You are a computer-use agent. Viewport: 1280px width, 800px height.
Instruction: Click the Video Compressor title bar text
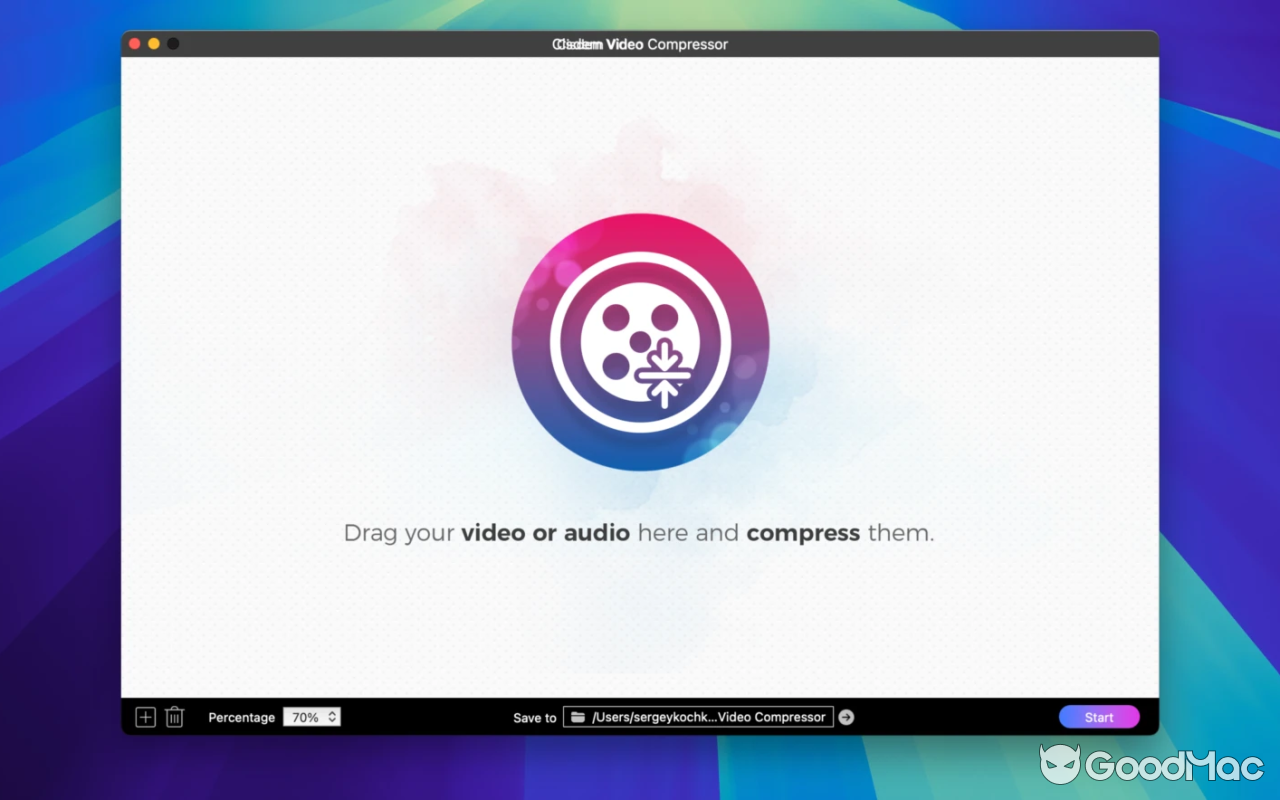(x=640, y=44)
